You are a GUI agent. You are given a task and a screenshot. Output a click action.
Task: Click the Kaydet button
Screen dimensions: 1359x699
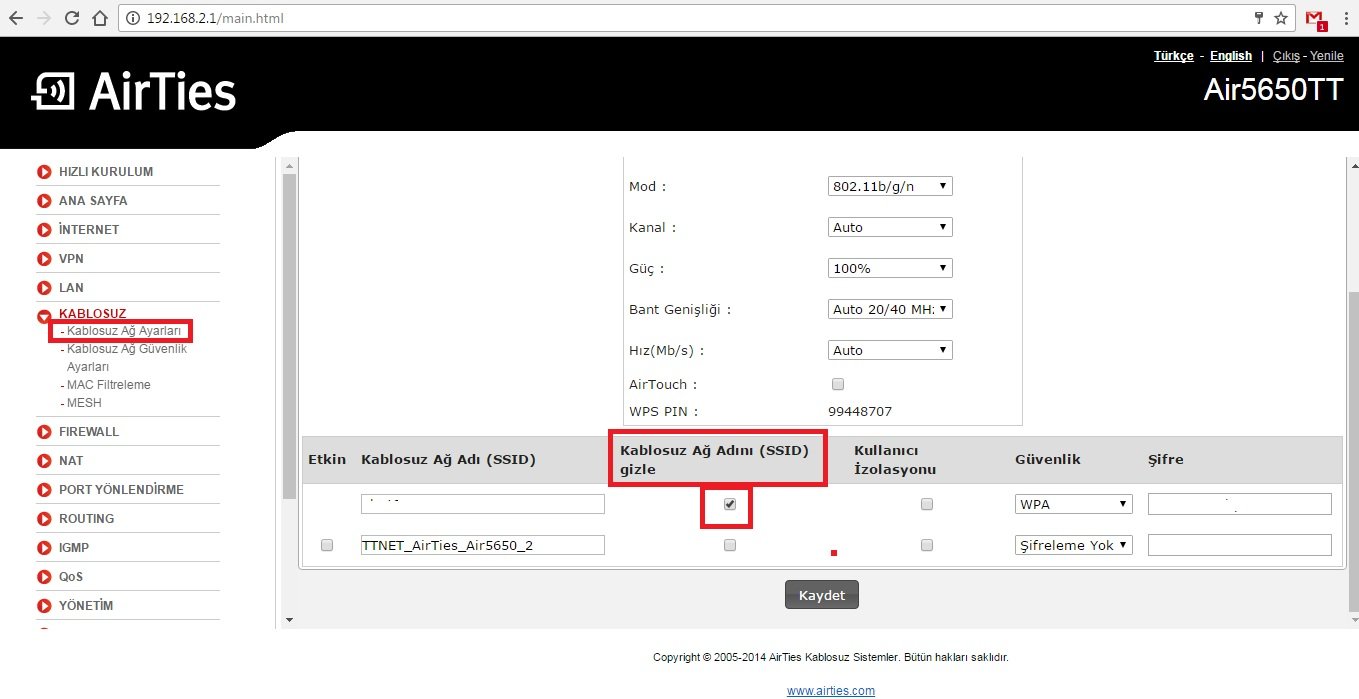pos(822,595)
